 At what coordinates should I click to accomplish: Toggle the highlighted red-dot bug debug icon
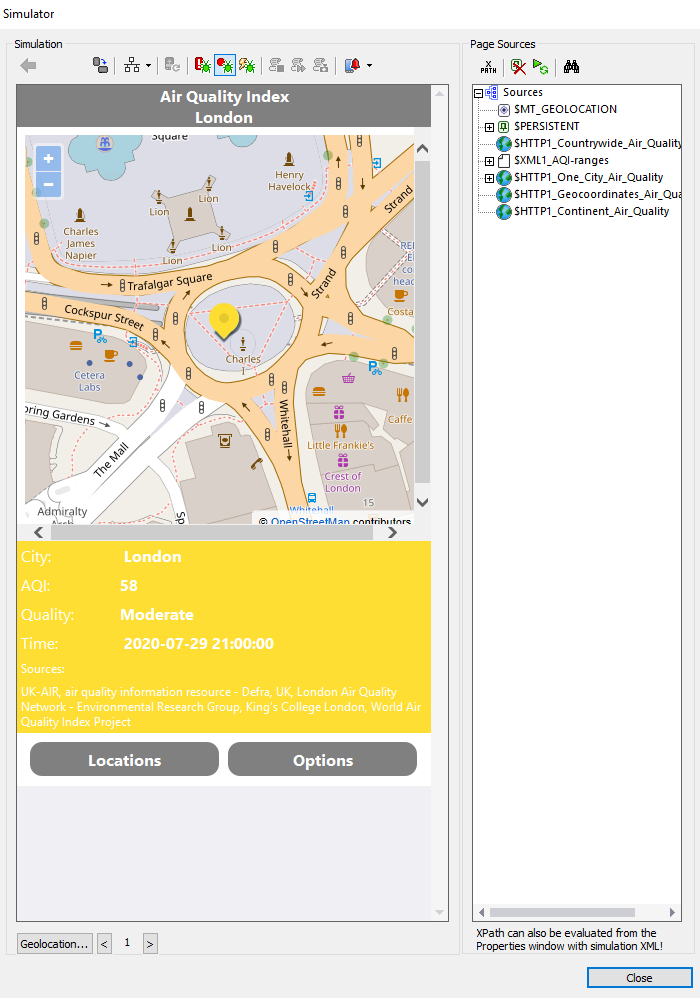224,65
